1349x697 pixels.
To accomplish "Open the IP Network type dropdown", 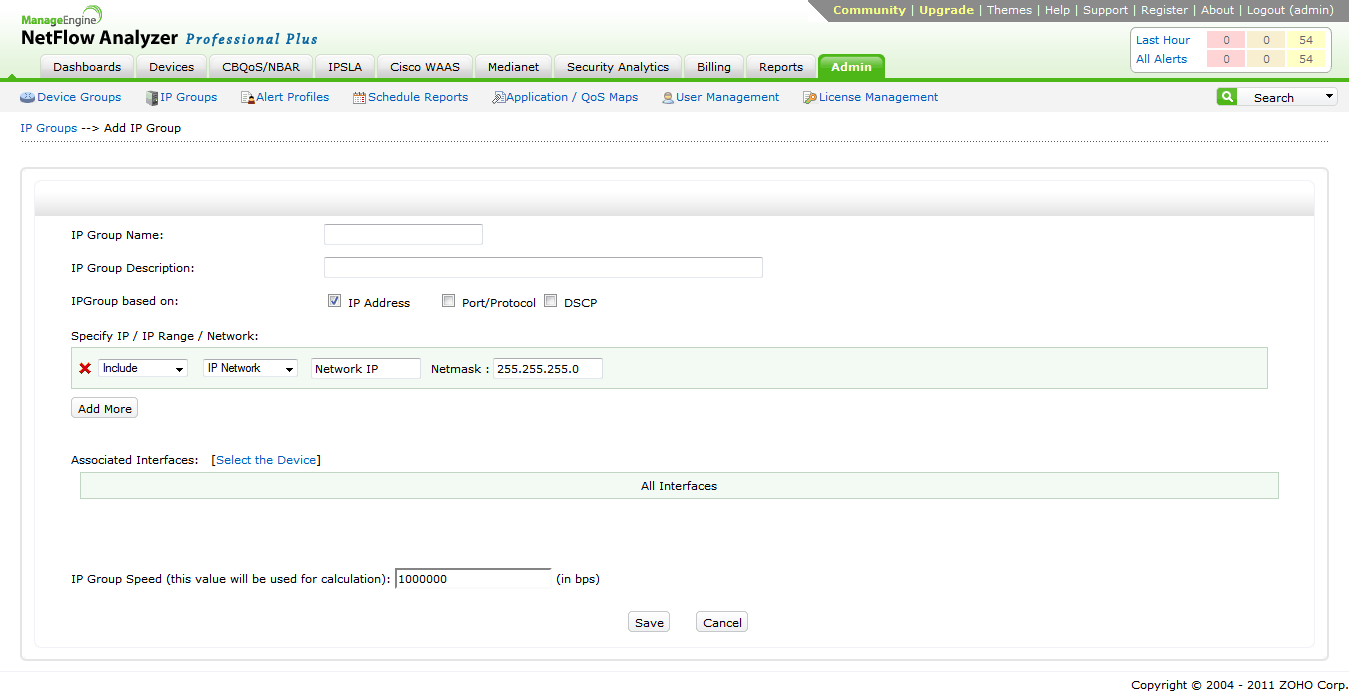I will tap(250, 368).
